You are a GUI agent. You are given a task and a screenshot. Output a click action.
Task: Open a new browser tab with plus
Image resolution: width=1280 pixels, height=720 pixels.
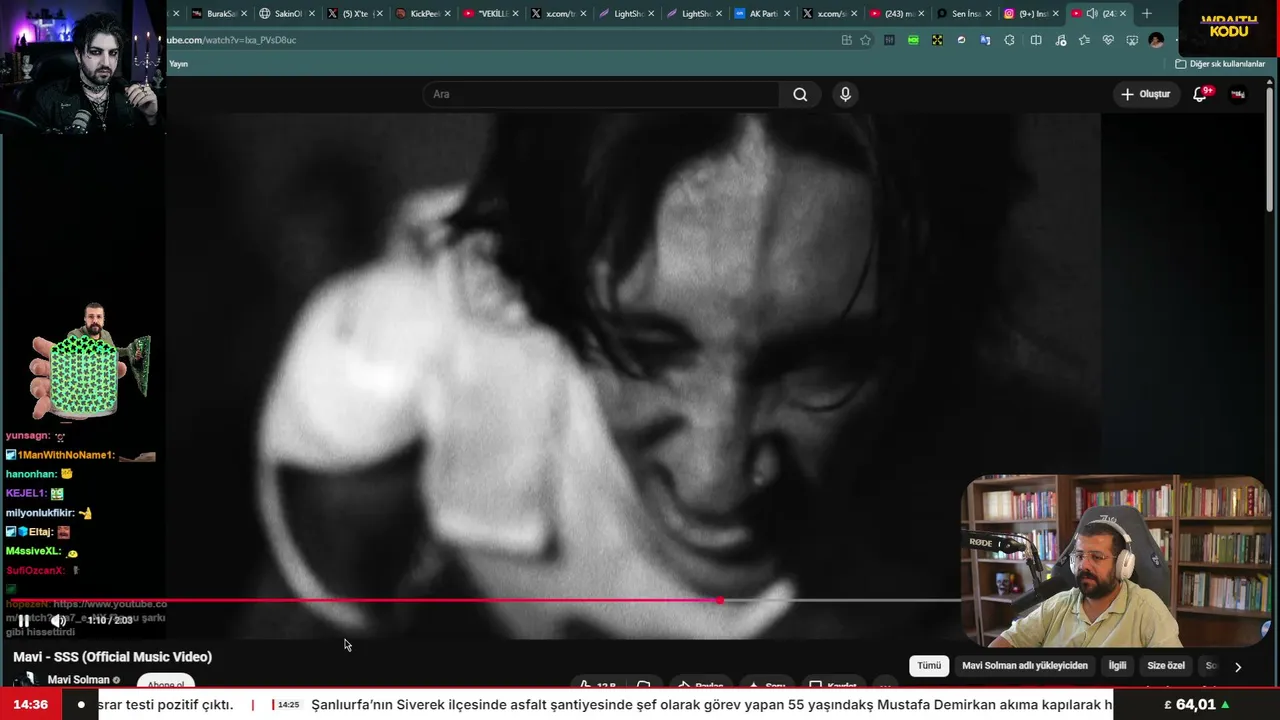pos(1146,14)
